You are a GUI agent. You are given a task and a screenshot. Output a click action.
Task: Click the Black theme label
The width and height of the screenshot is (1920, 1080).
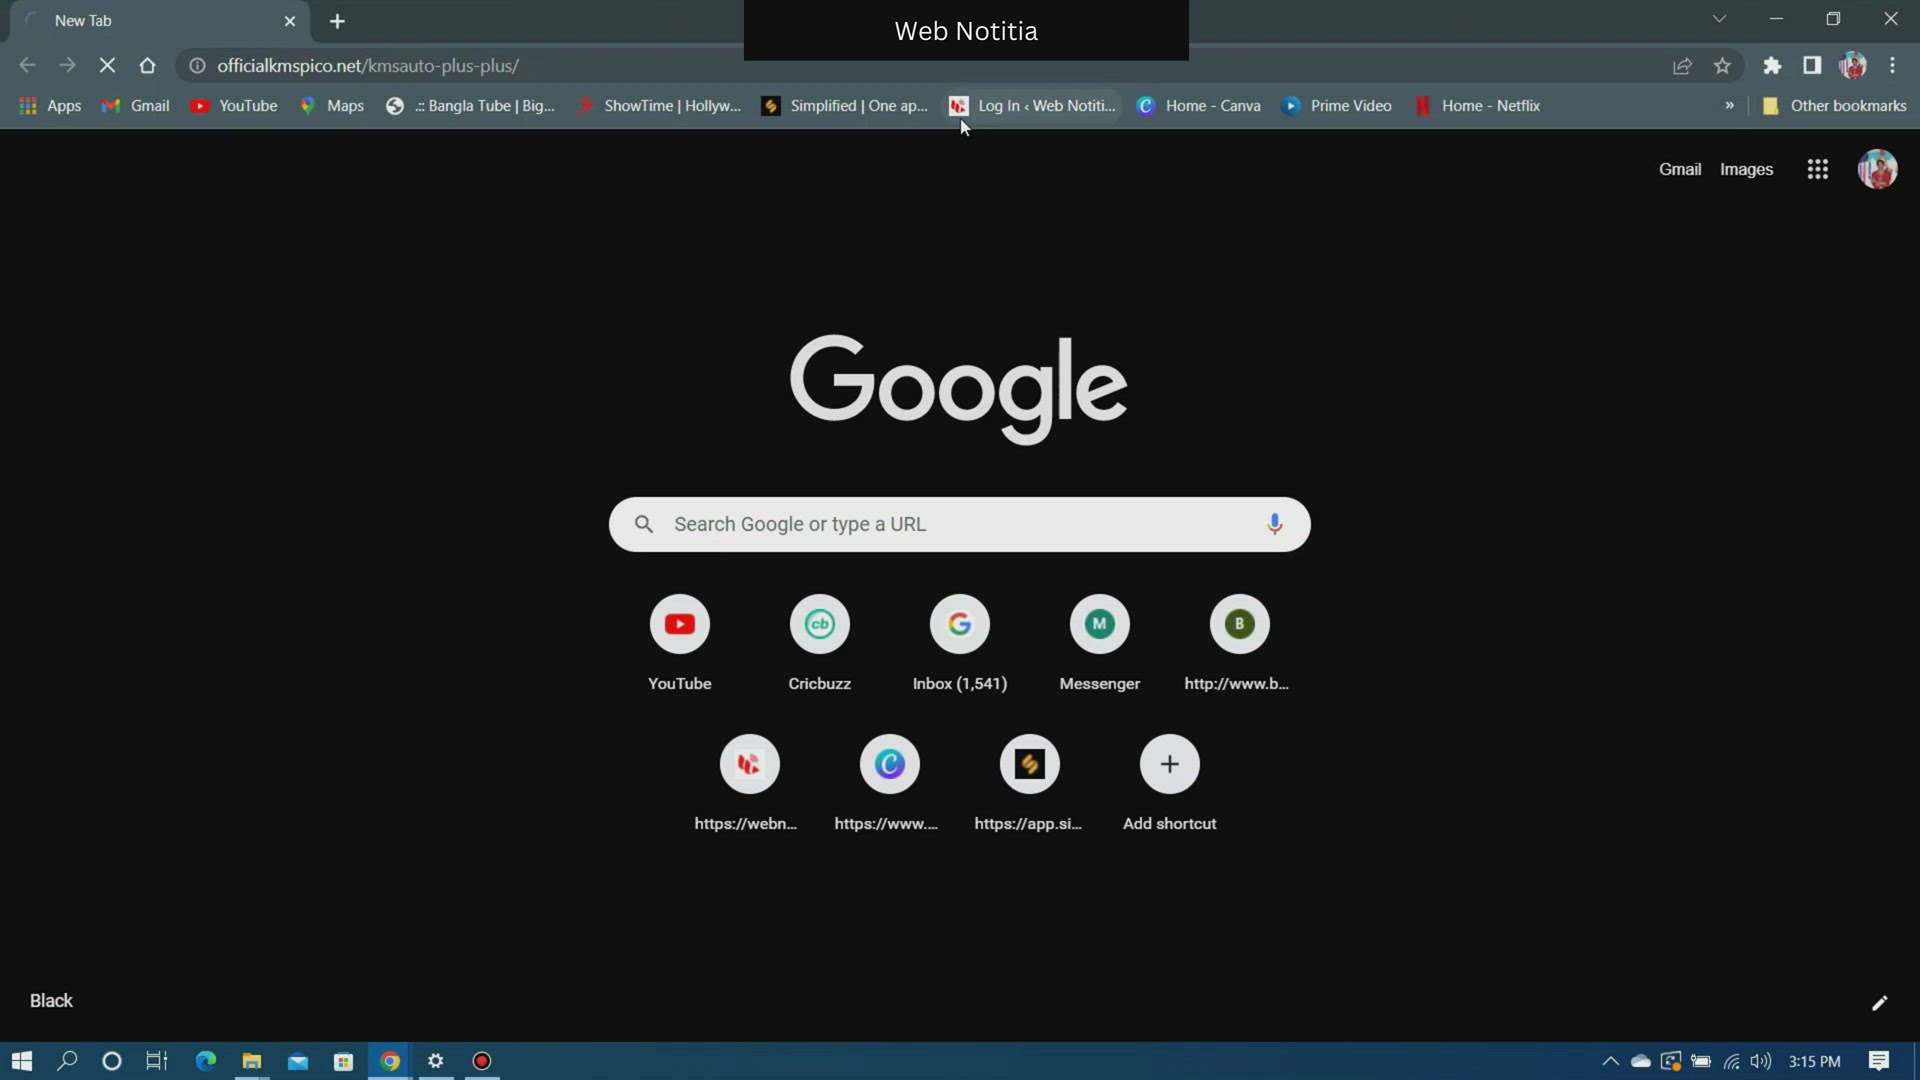[51, 1001]
